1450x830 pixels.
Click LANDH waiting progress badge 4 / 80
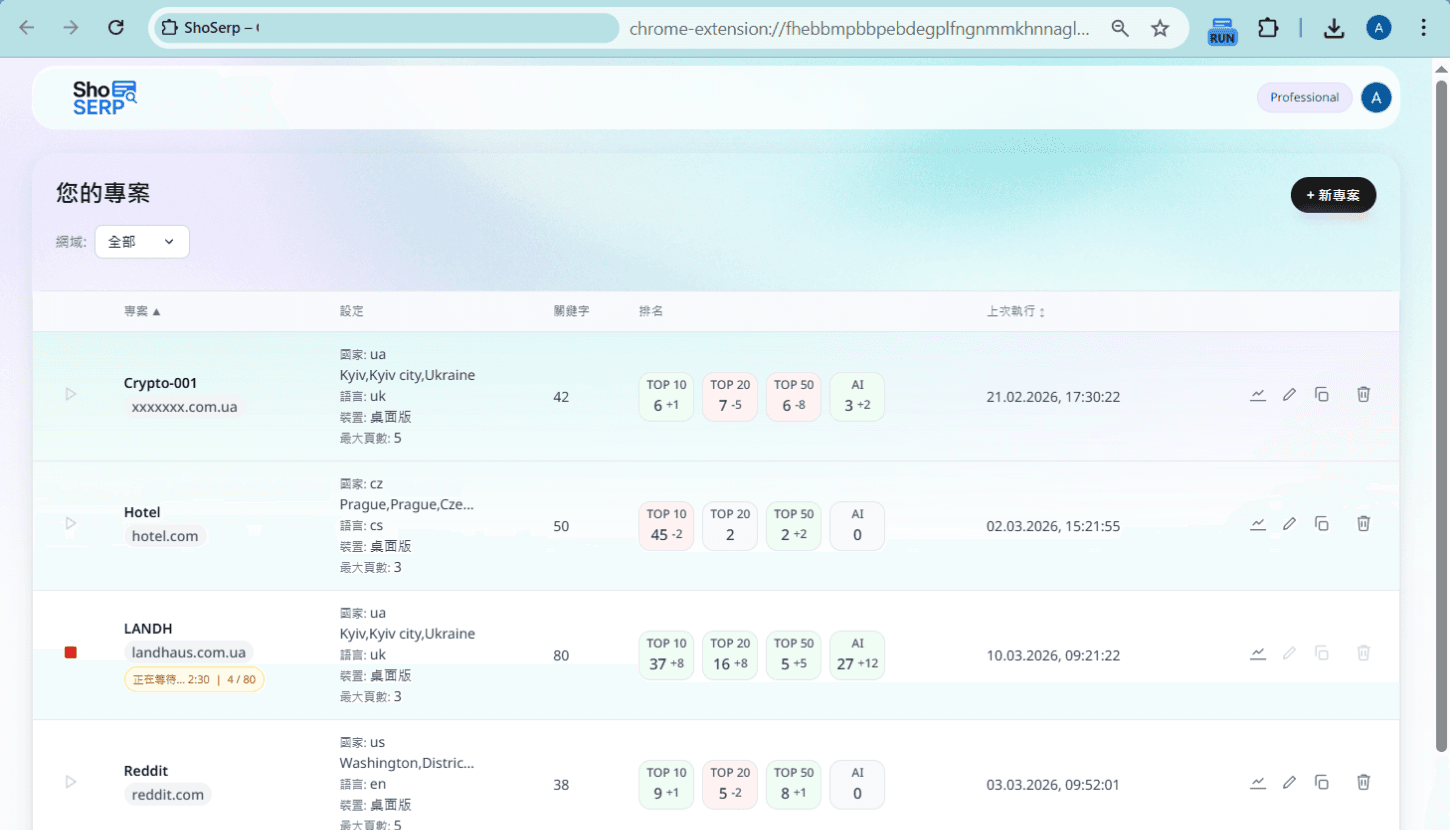(194, 680)
